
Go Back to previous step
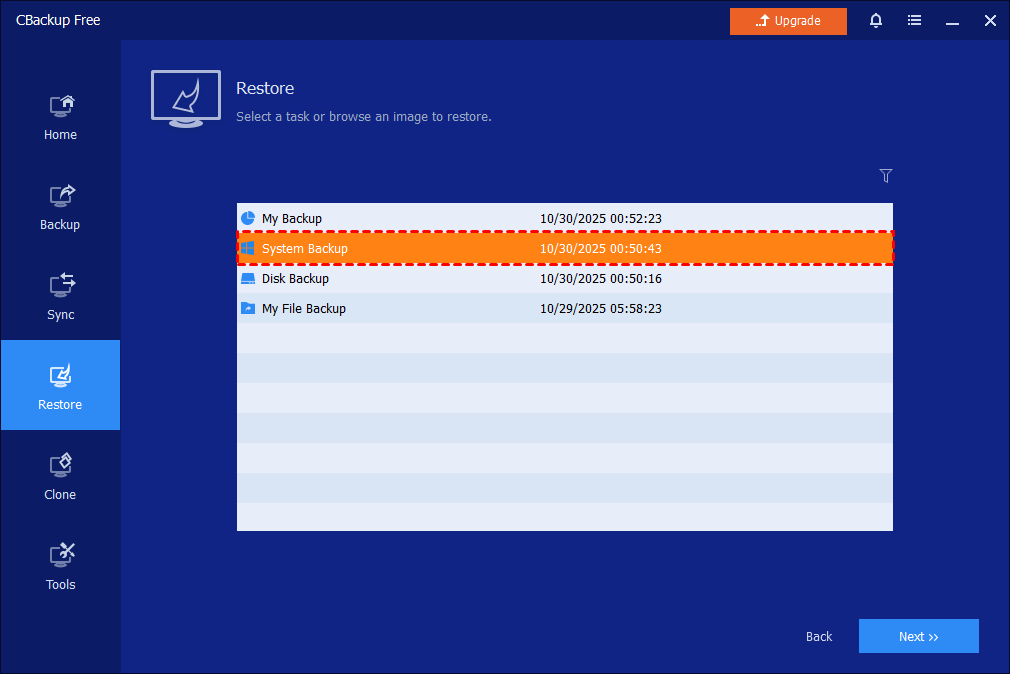pos(819,637)
